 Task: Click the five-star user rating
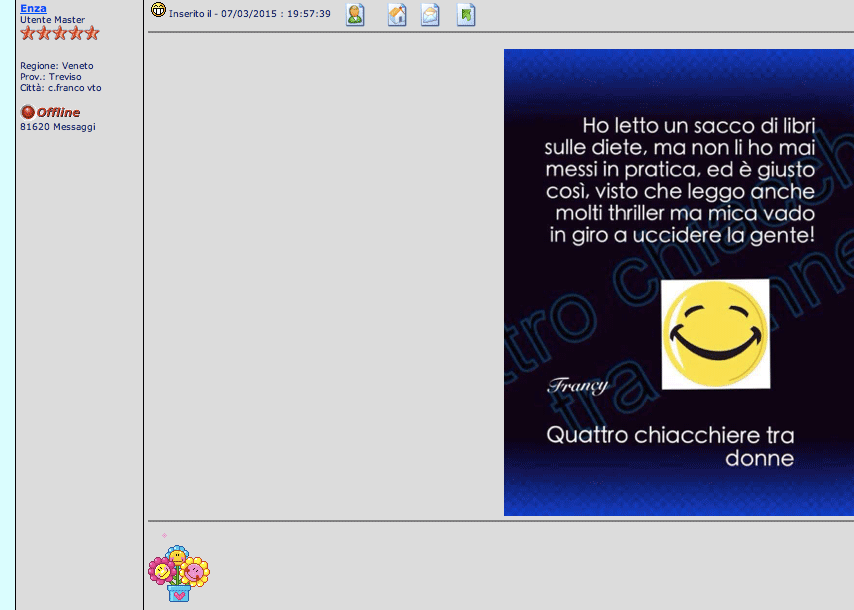[60, 33]
